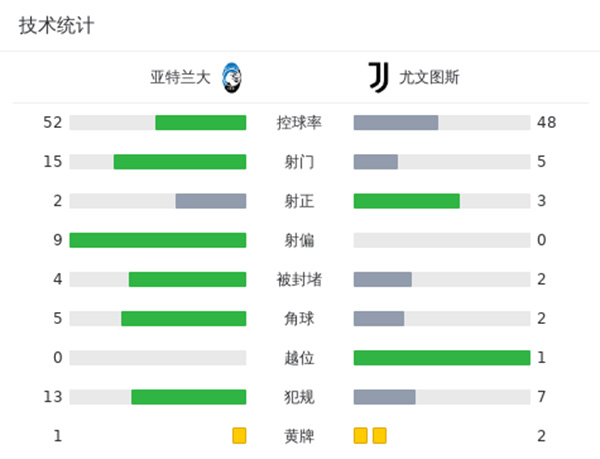
Task: Click Atalanta's full green 射偏 bar
Action: tap(158, 240)
